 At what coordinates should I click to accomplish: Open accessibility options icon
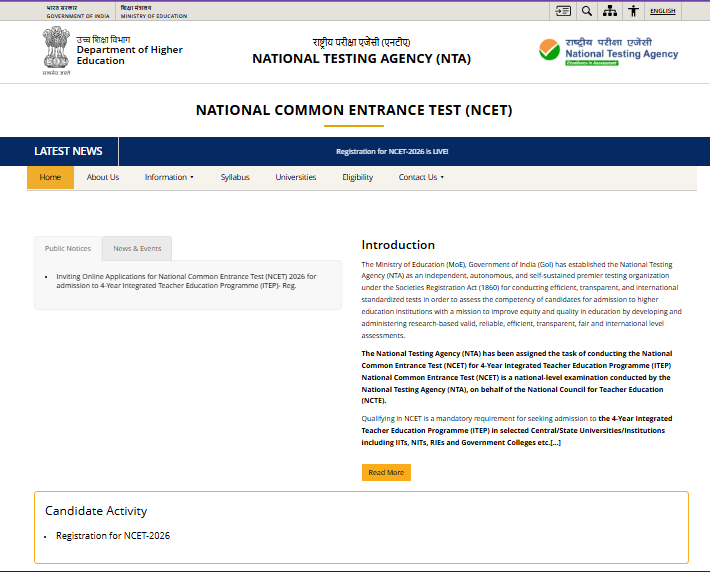pos(633,11)
